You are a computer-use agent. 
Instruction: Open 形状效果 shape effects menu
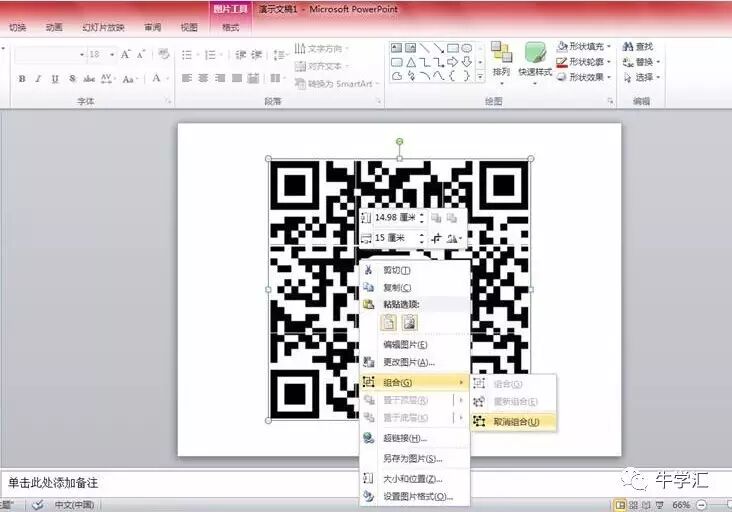584,77
